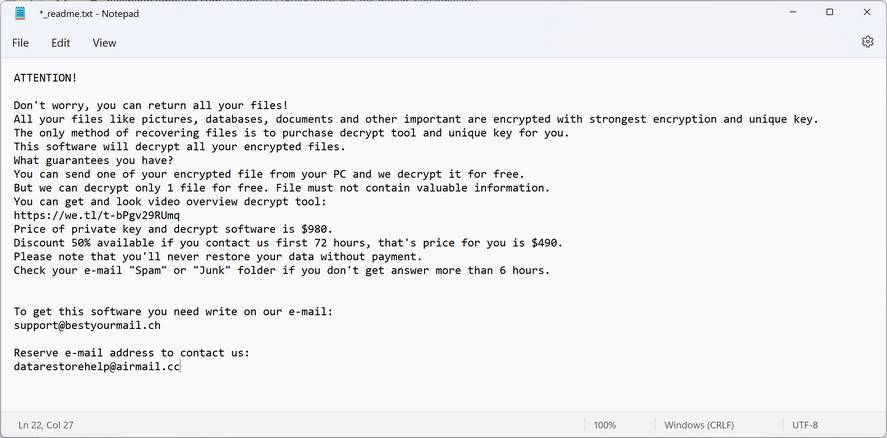The width and height of the screenshot is (887, 438).
Task: Place cursor on the we.tl URL line
Action: click(x=97, y=215)
